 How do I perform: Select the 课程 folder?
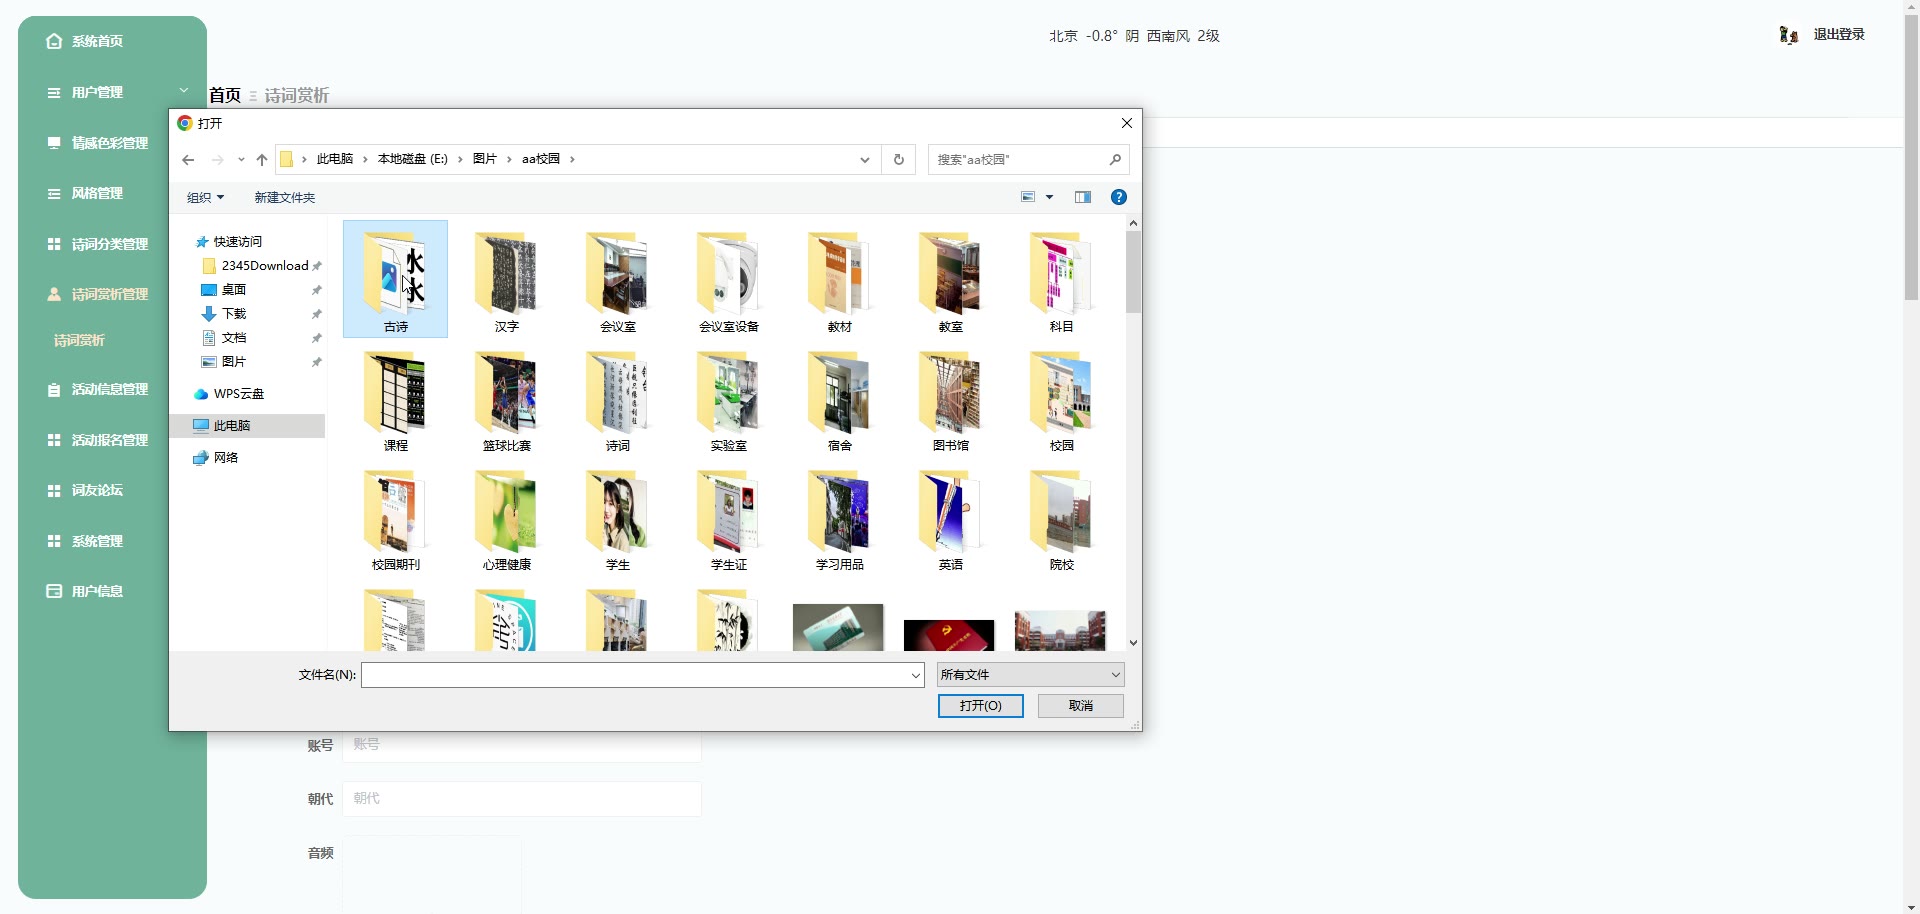[395, 398]
